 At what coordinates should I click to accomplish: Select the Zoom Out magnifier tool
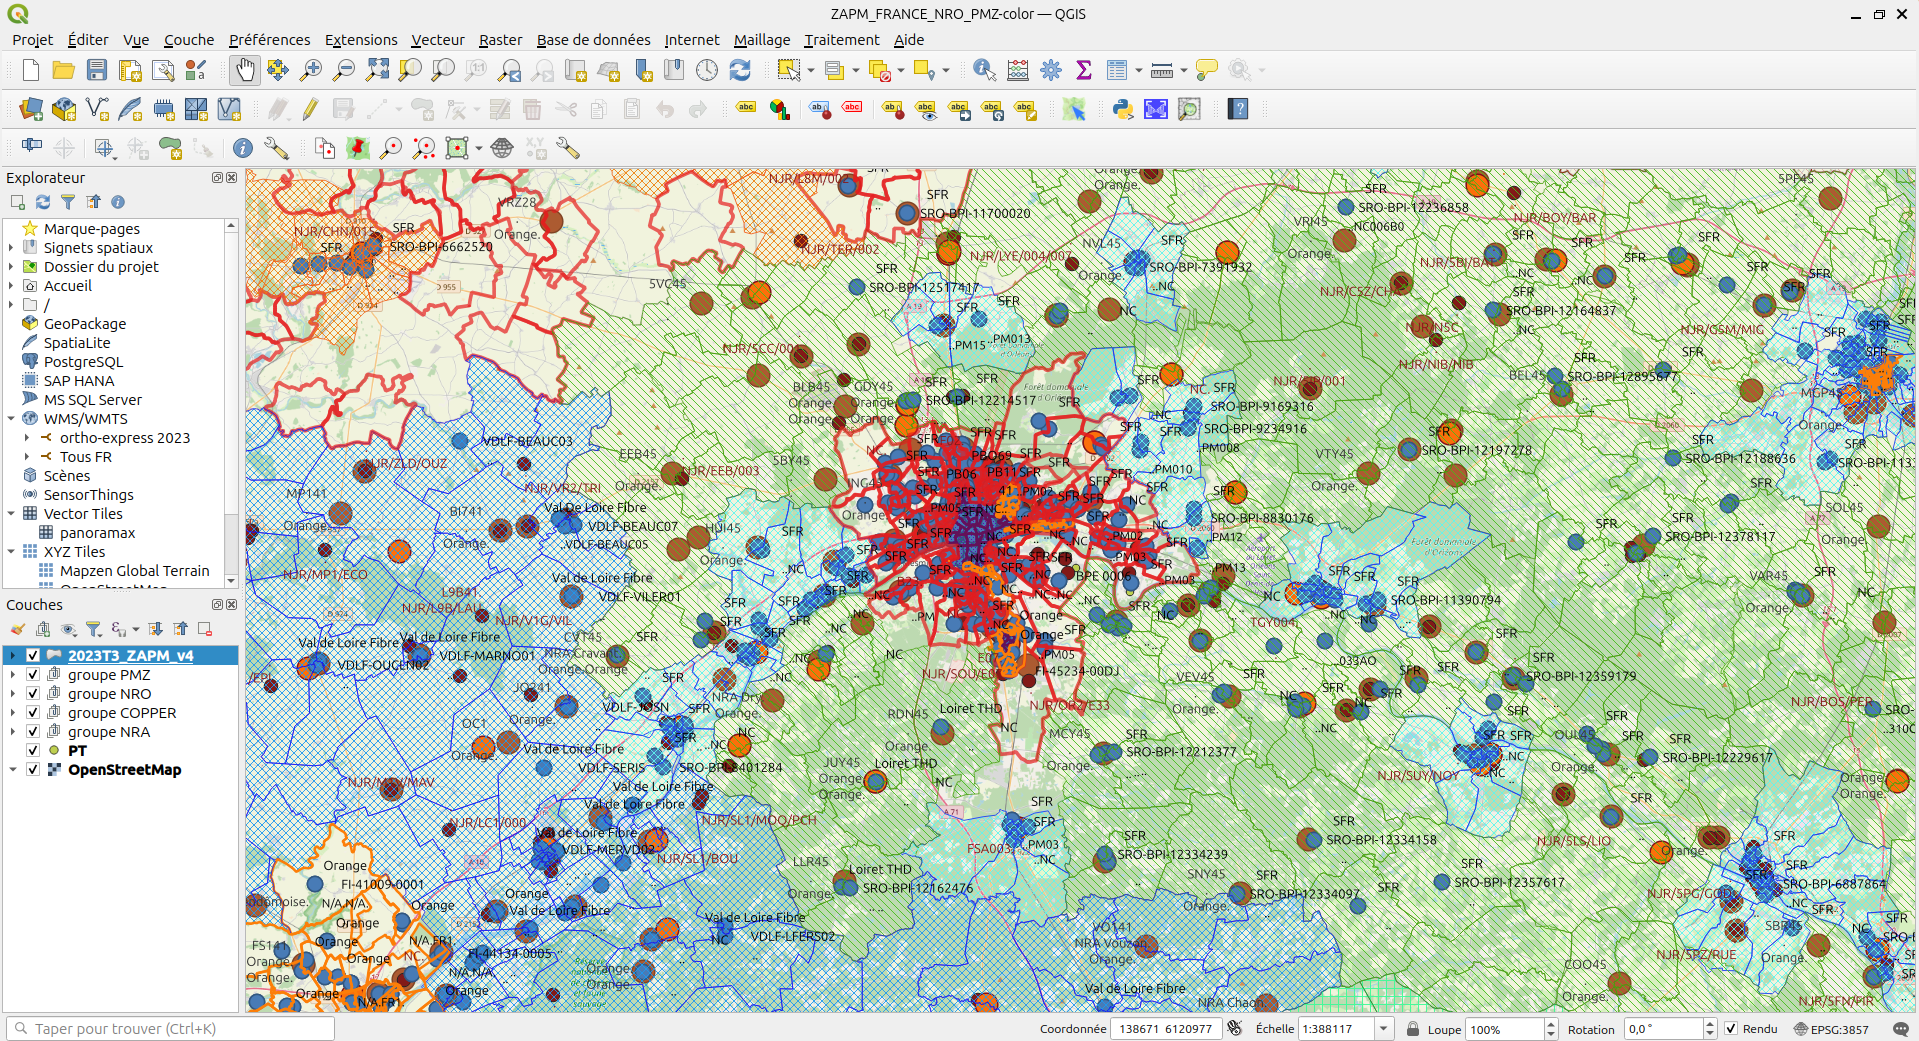[344, 70]
